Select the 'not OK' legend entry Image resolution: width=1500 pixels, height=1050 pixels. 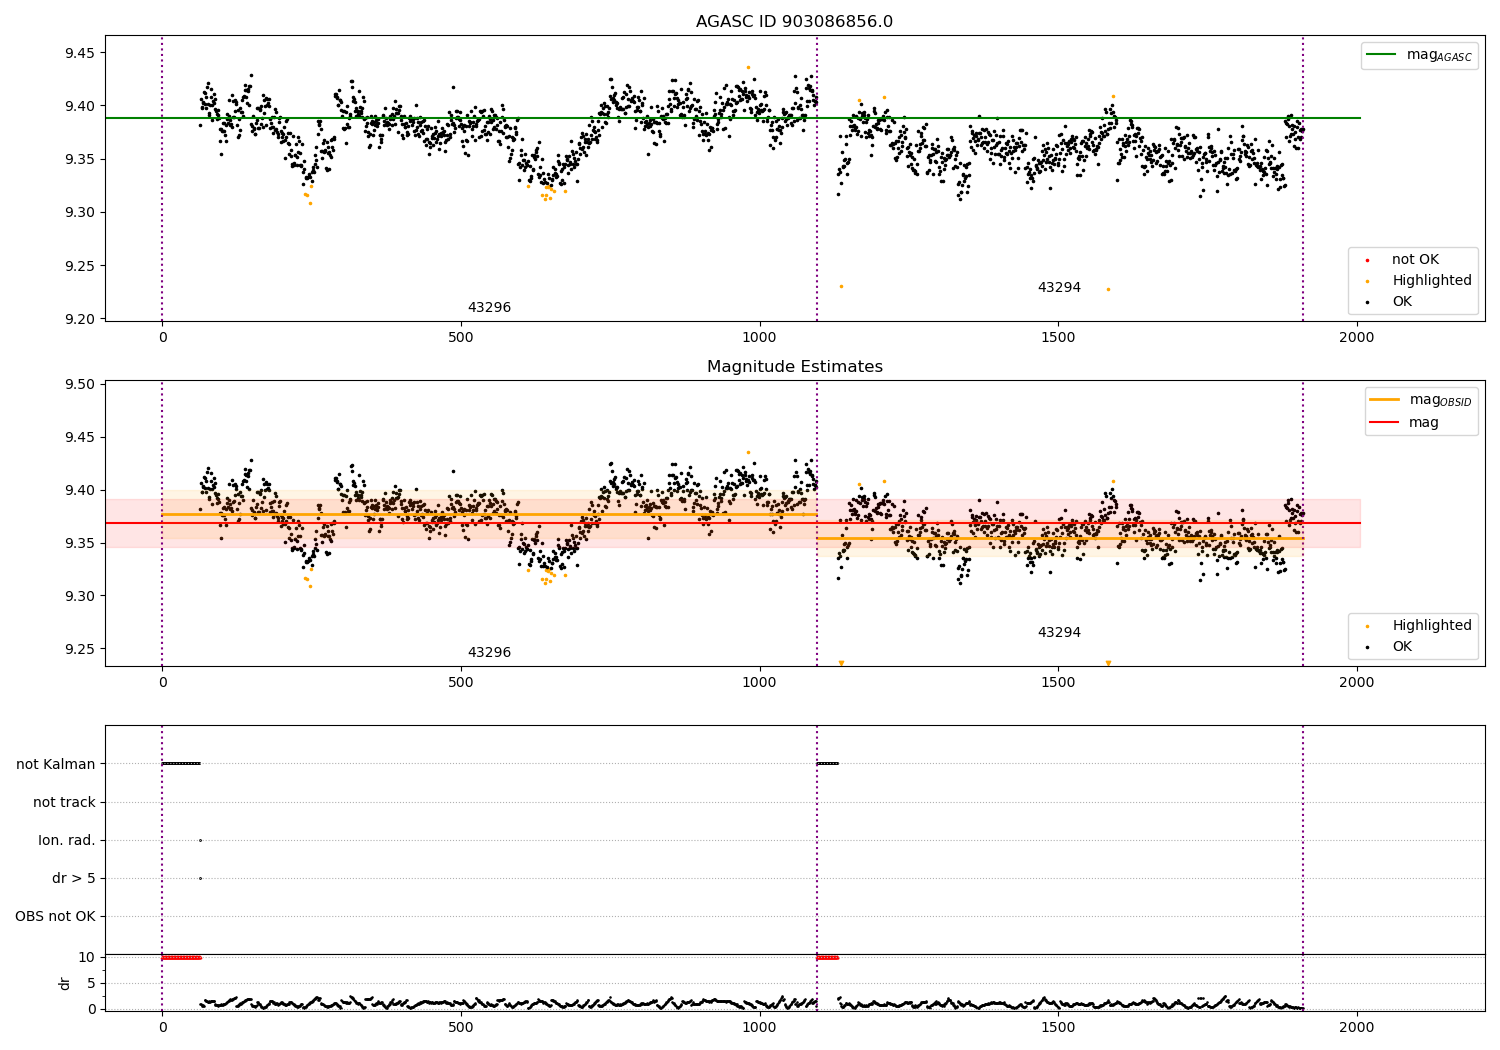point(1415,260)
